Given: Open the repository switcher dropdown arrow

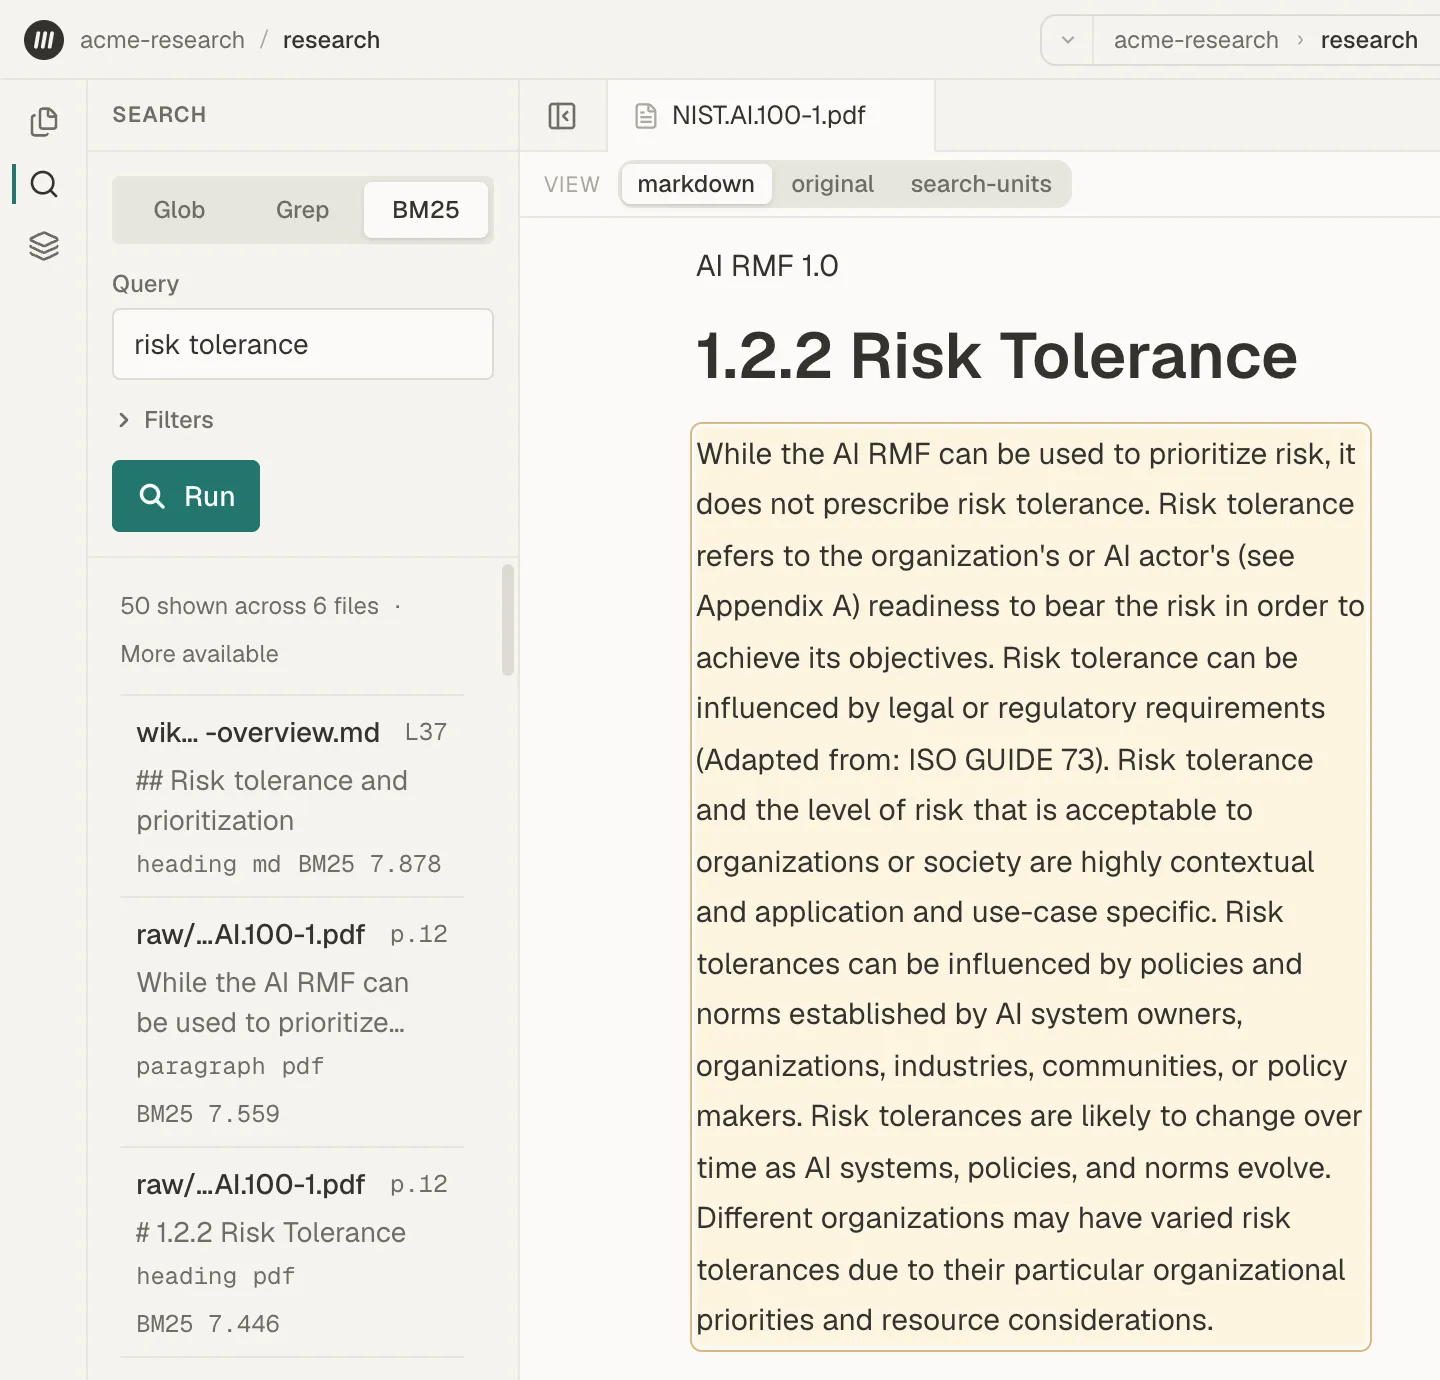Looking at the screenshot, I should coord(1068,40).
